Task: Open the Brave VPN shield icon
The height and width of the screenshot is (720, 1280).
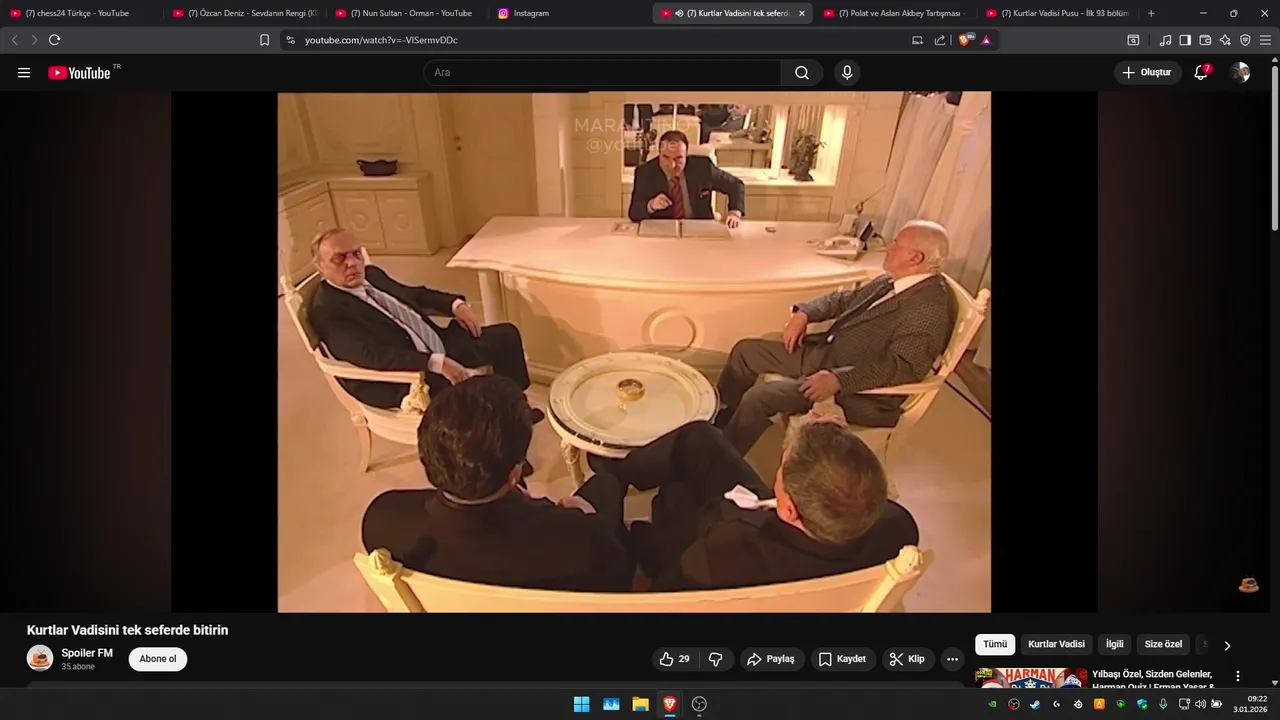Action: pyautogui.click(x=1245, y=40)
